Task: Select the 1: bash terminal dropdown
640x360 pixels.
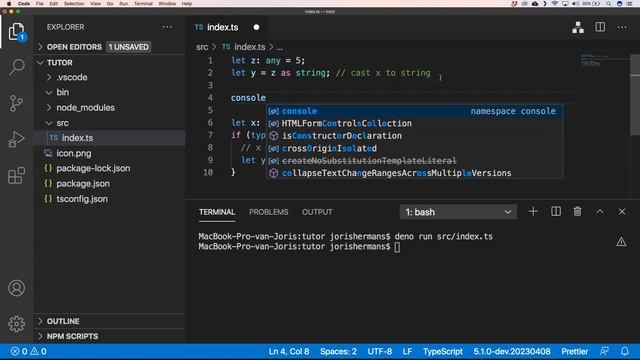Action: pyautogui.click(x=458, y=212)
